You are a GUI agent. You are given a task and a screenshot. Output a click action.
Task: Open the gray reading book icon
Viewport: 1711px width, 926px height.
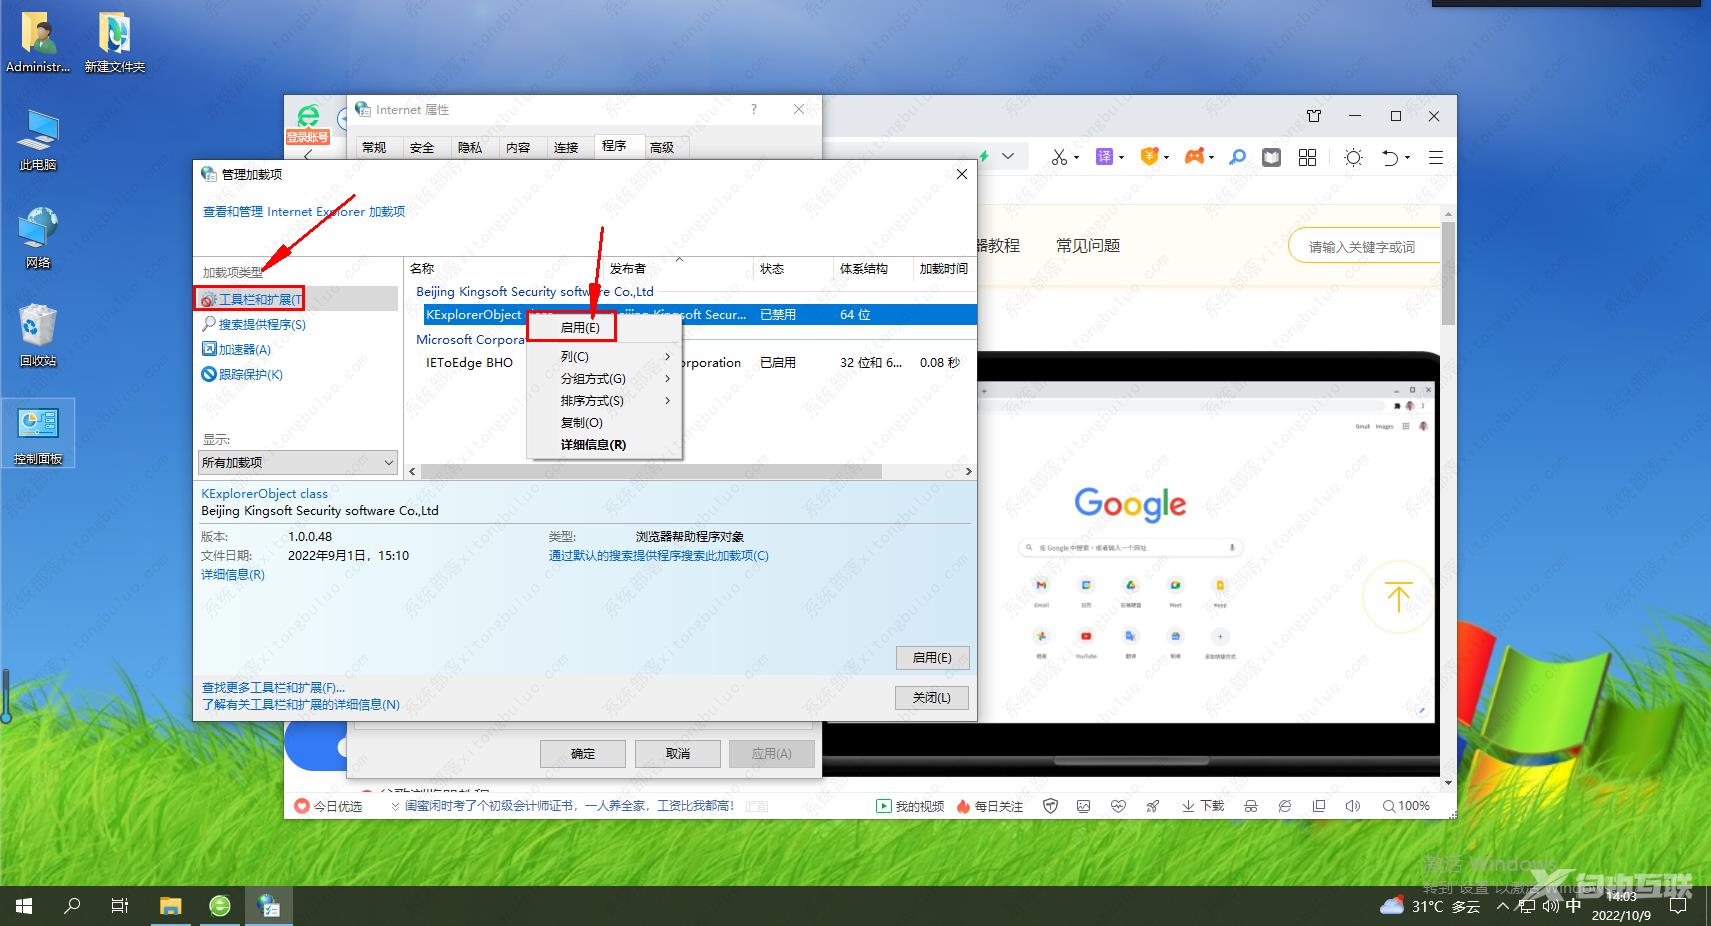[x=1271, y=157]
